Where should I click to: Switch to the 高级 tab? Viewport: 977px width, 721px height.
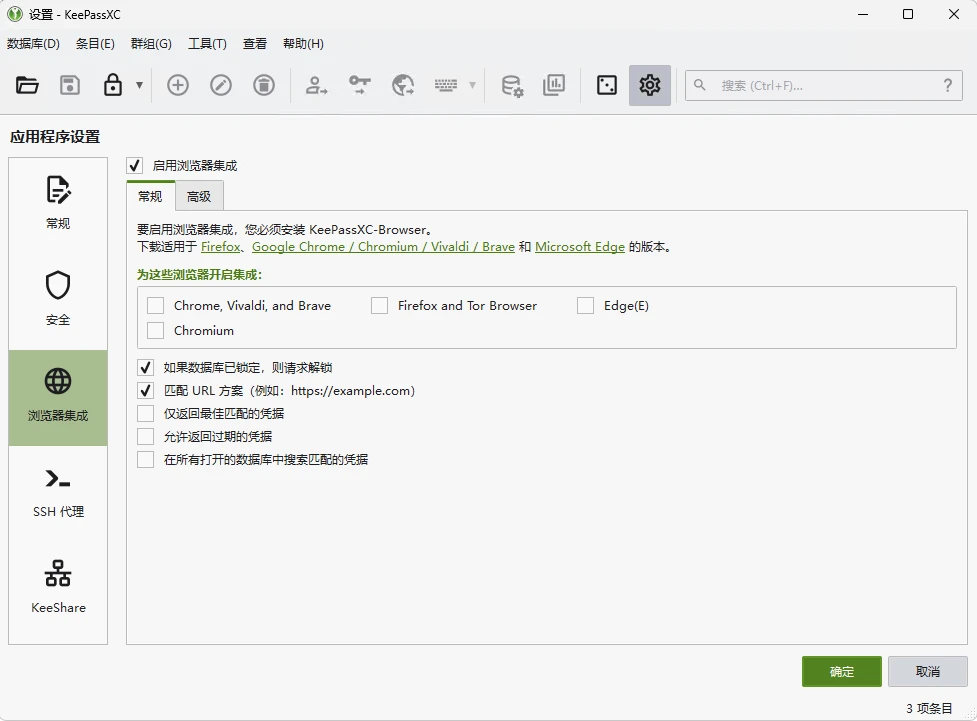click(199, 196)
